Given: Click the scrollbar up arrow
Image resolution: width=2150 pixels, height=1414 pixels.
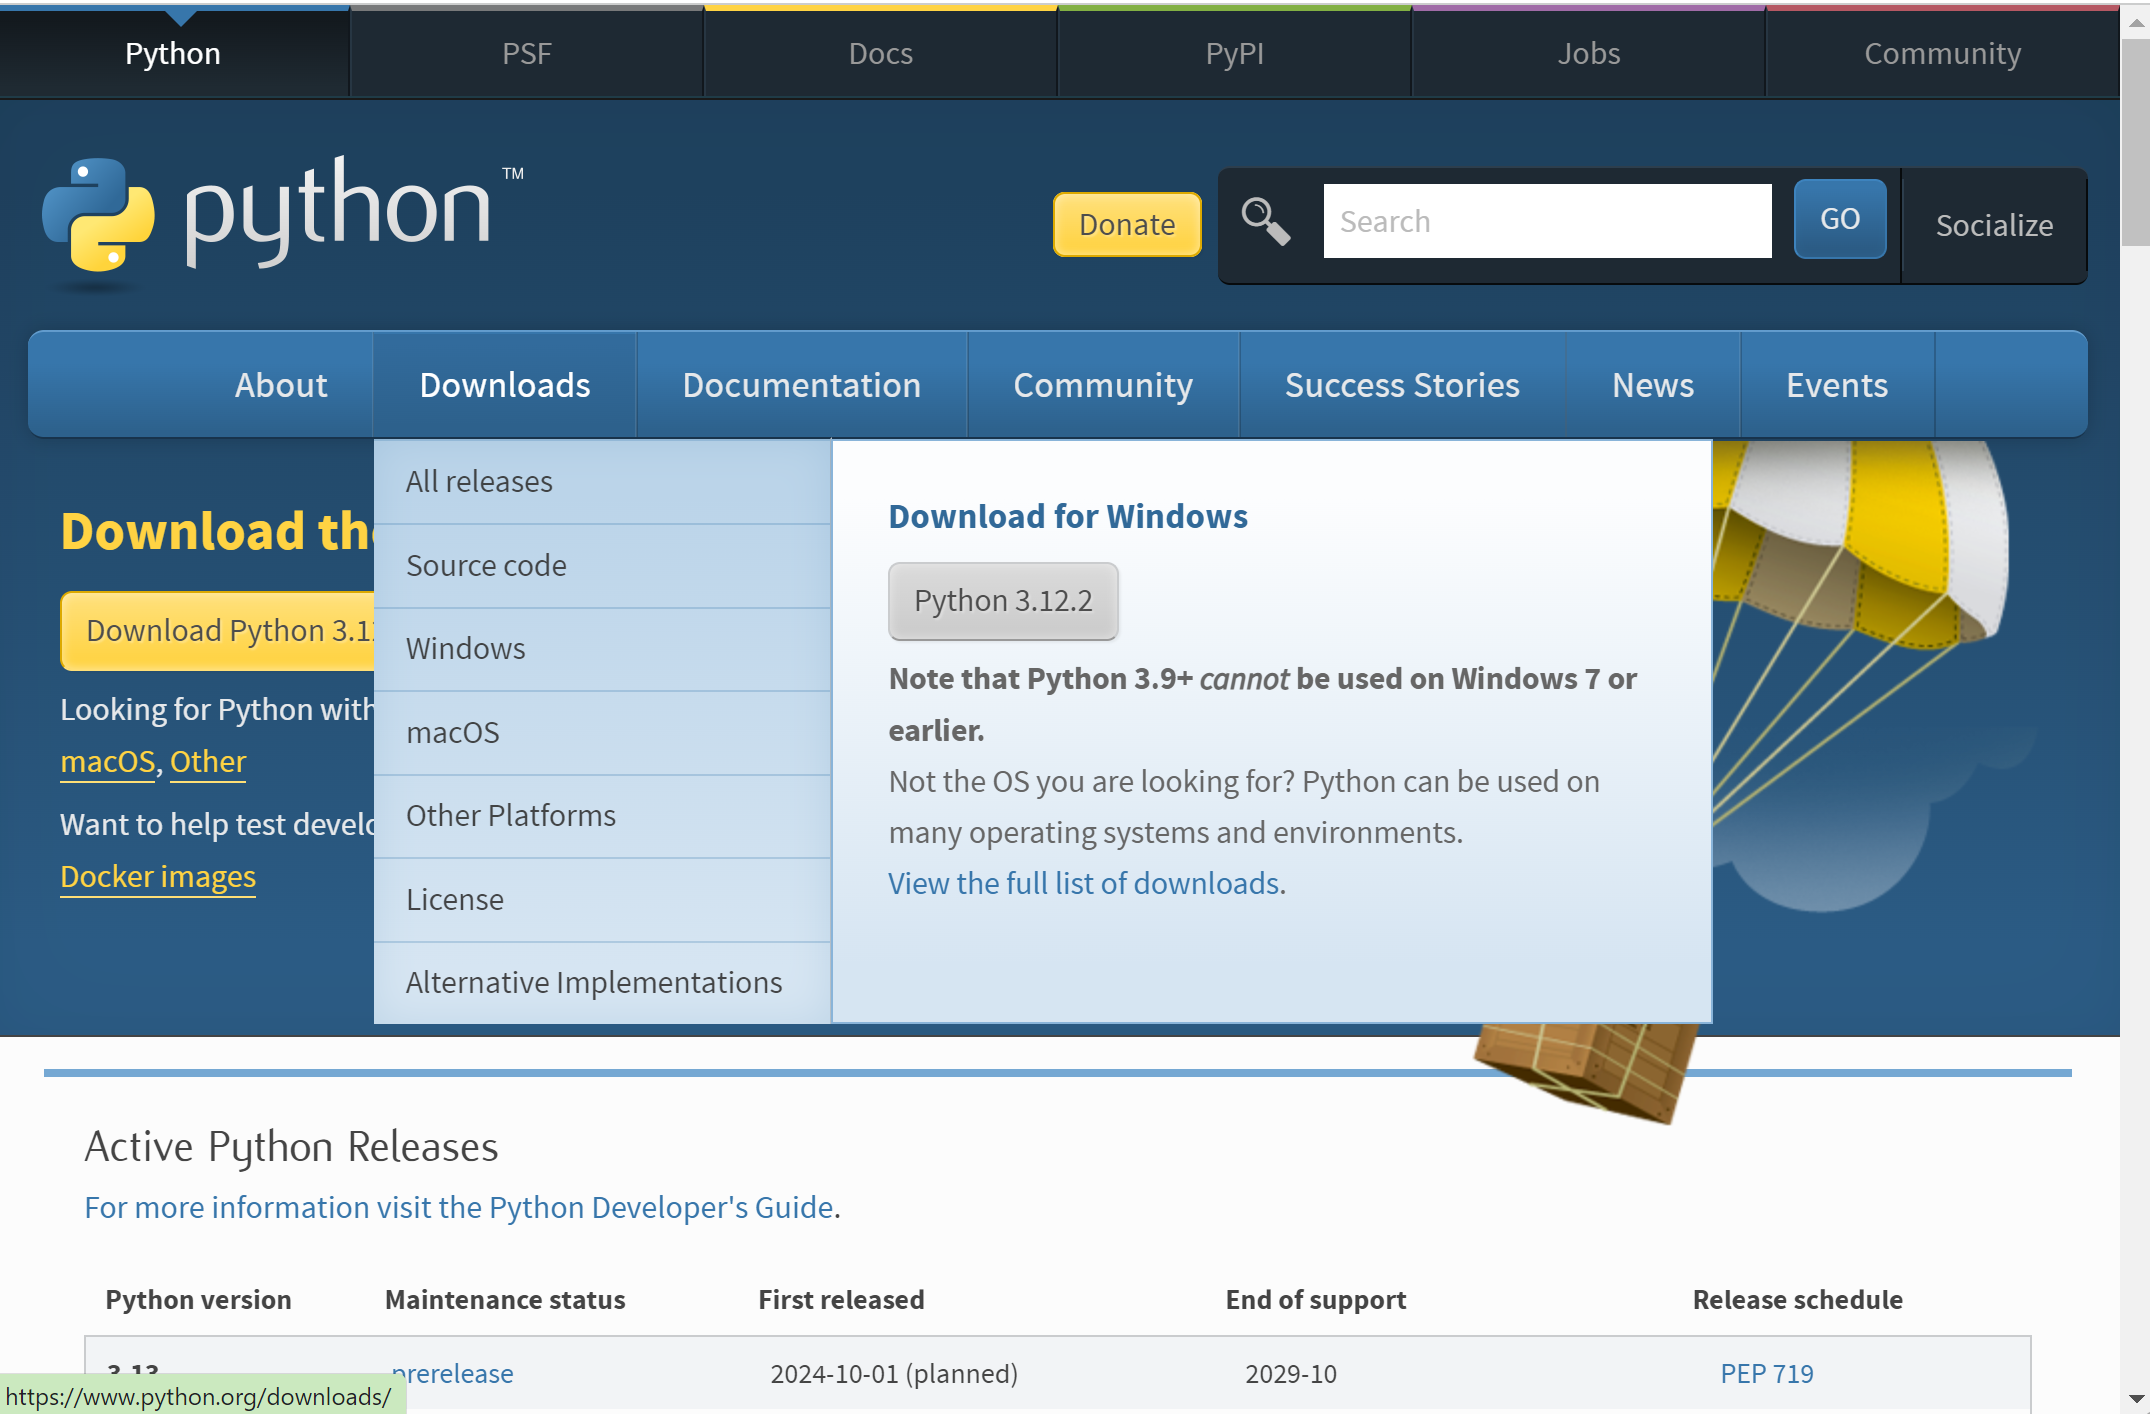Looking at the screenshot, I should (2136, 23).
